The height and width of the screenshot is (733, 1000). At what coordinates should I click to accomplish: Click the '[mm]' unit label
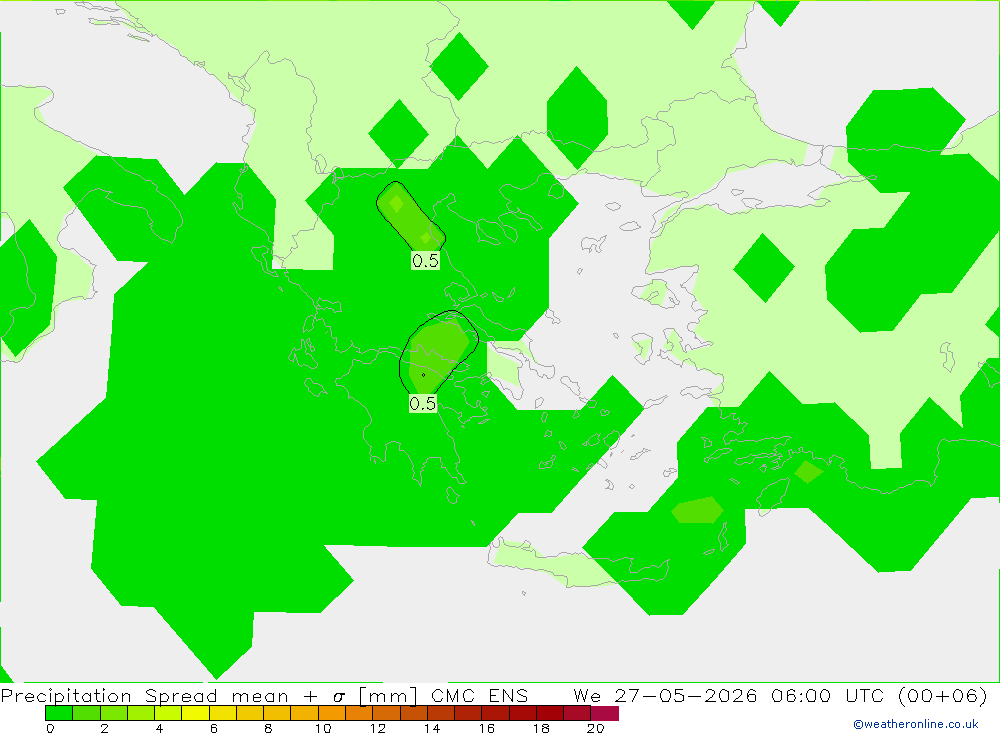(x=388, y=695)
